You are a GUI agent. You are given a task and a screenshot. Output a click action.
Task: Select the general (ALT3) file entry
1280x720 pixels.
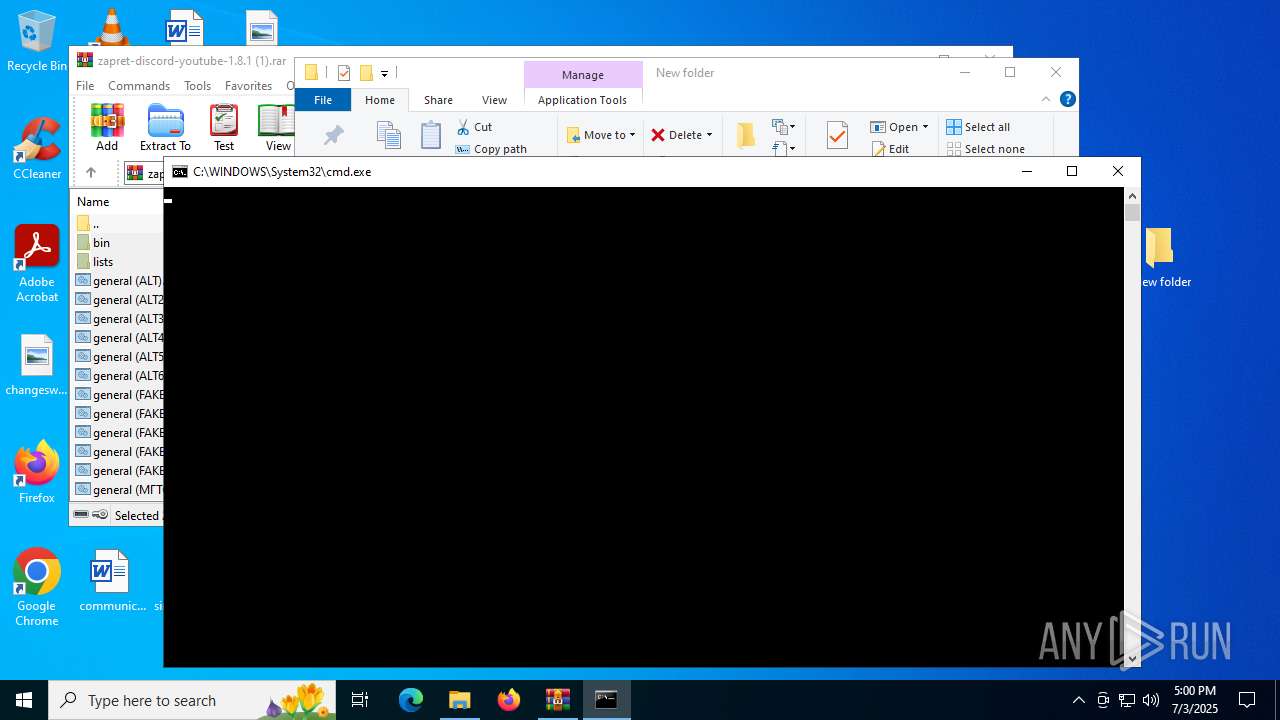118,318
